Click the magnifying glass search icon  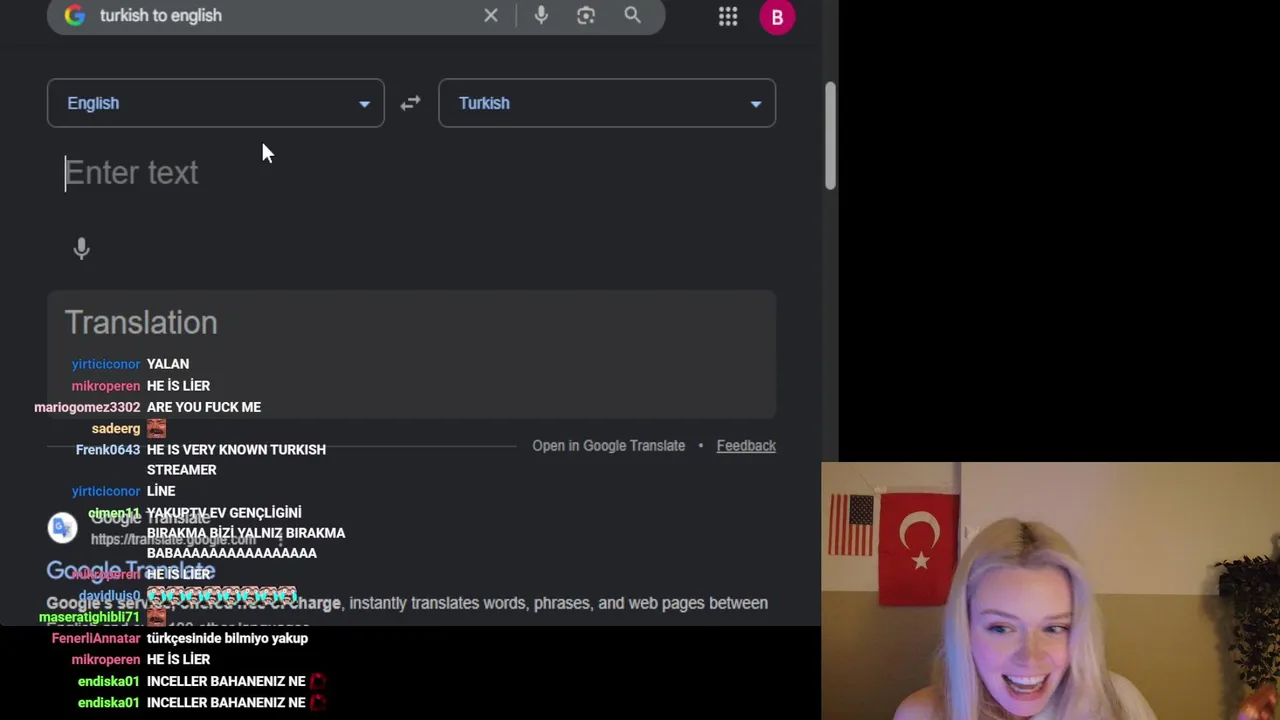[632, 15]
